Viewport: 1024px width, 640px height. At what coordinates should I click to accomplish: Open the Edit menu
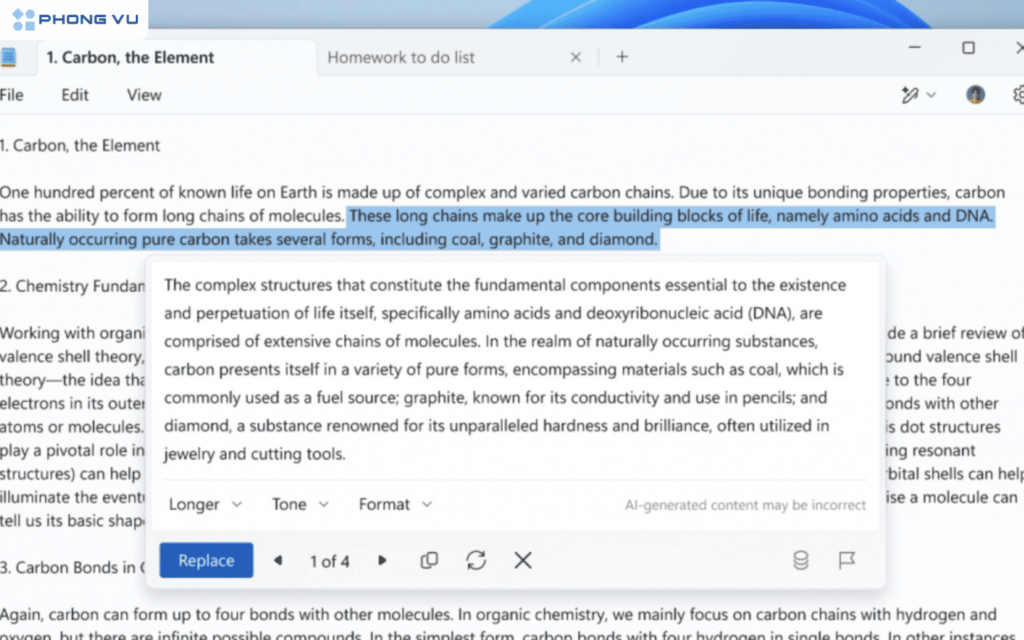tap(75, 95)
